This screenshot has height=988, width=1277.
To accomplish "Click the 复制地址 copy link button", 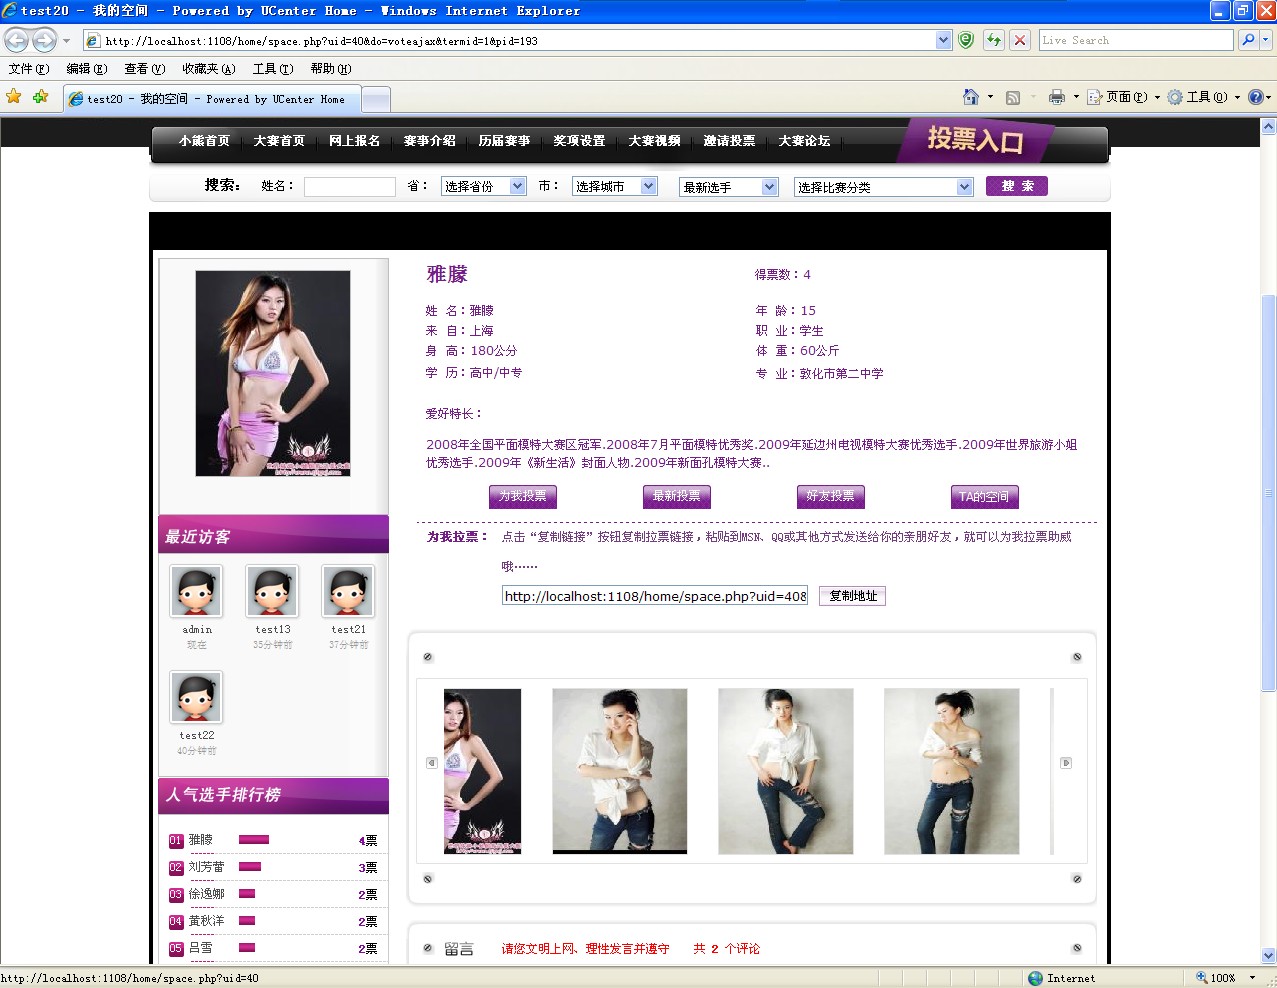I will (x=853, y=596).
